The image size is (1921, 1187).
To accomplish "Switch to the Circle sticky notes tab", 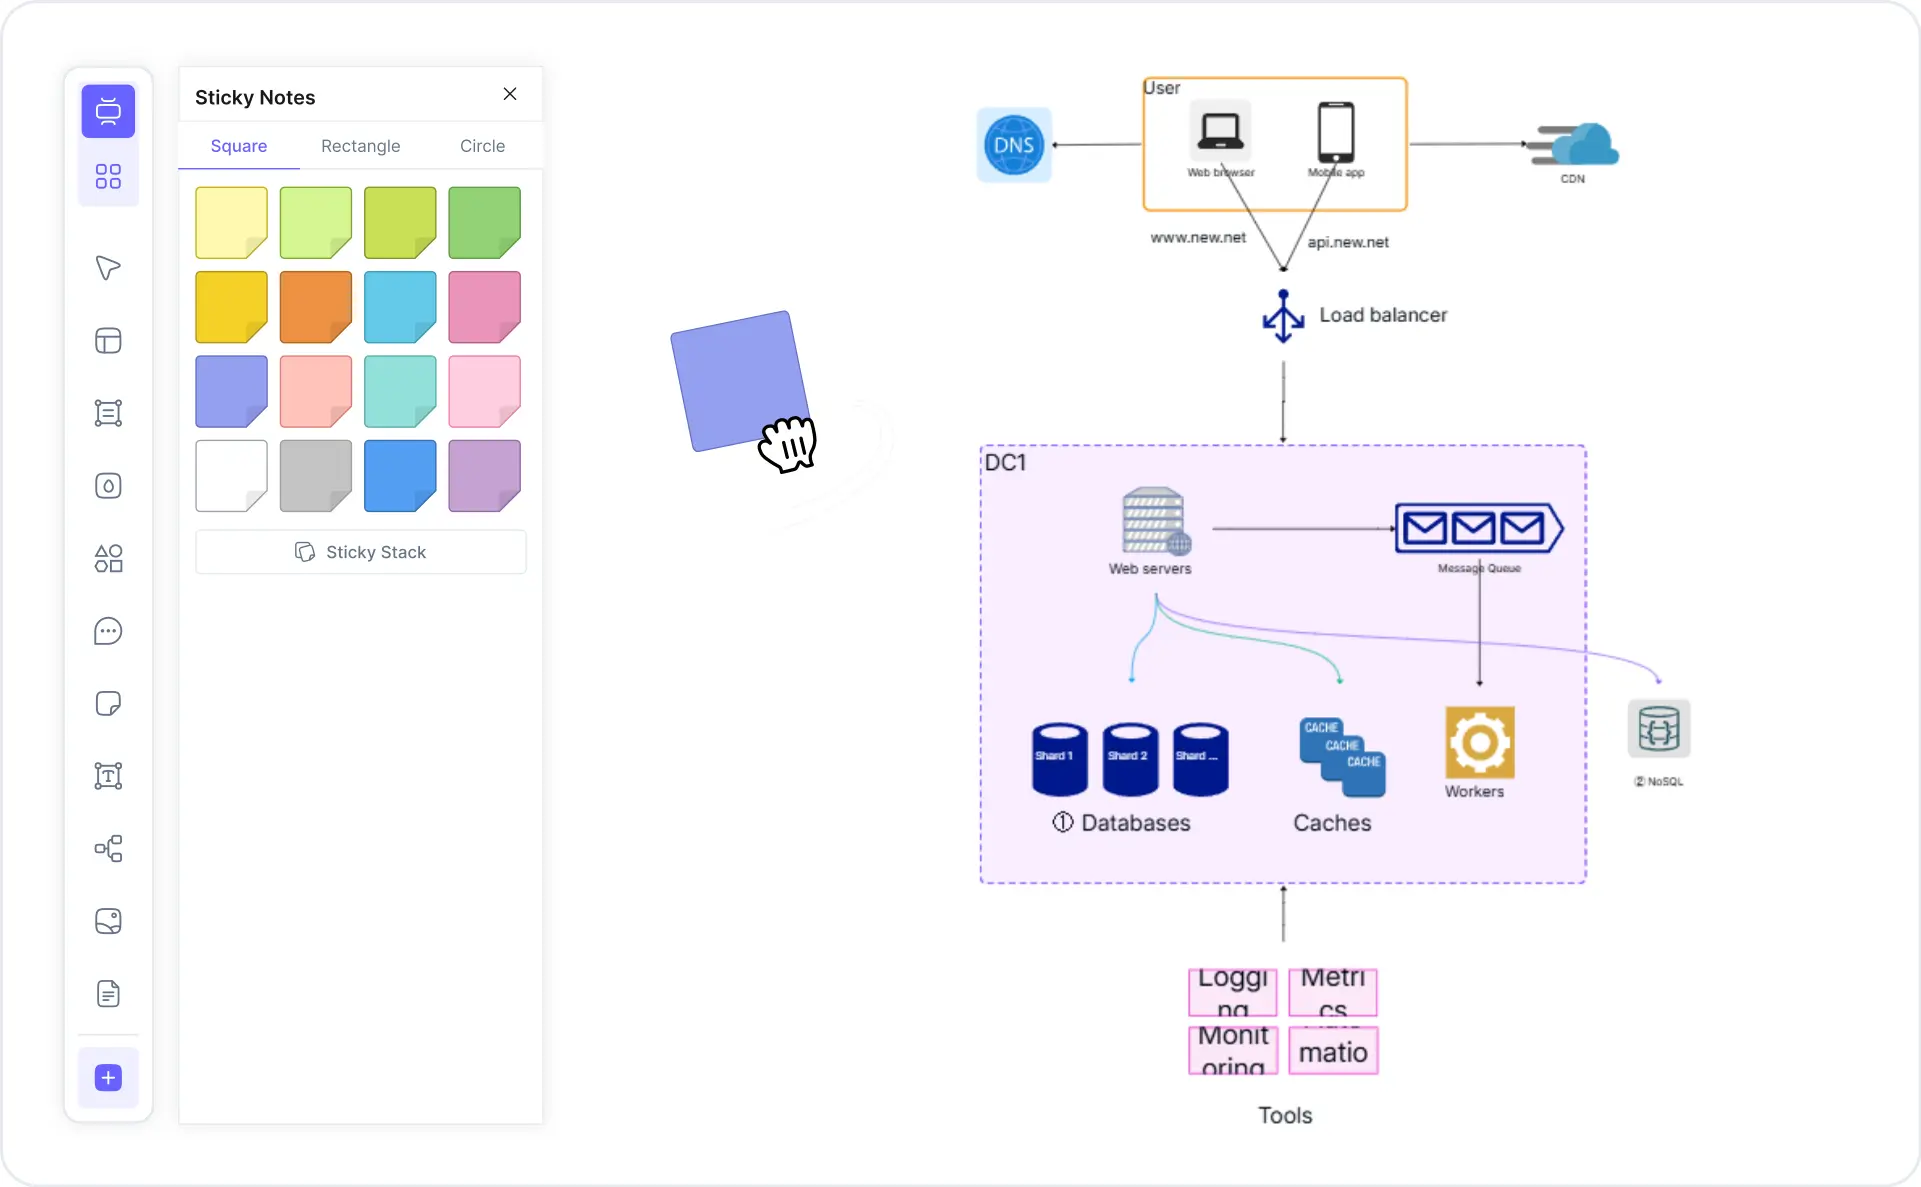I will tap(482, 146).
